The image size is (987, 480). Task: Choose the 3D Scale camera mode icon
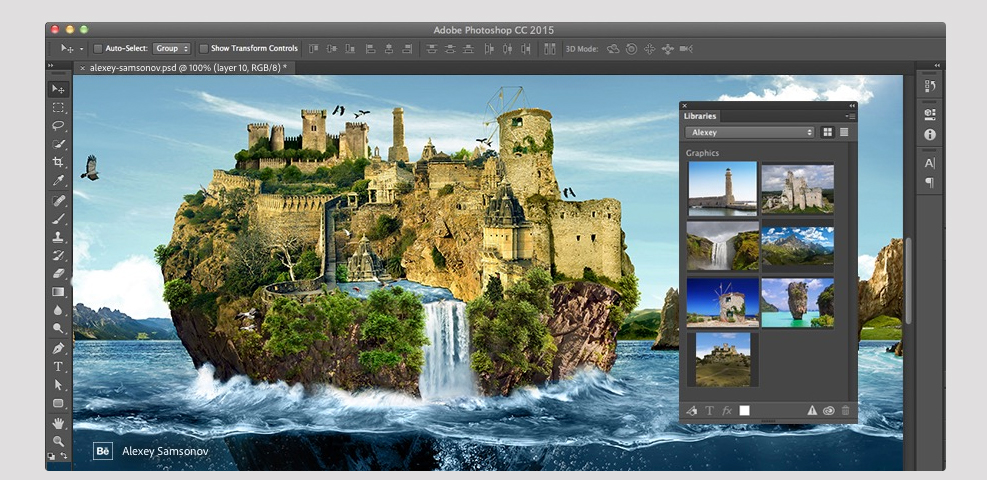pos(687,48)
